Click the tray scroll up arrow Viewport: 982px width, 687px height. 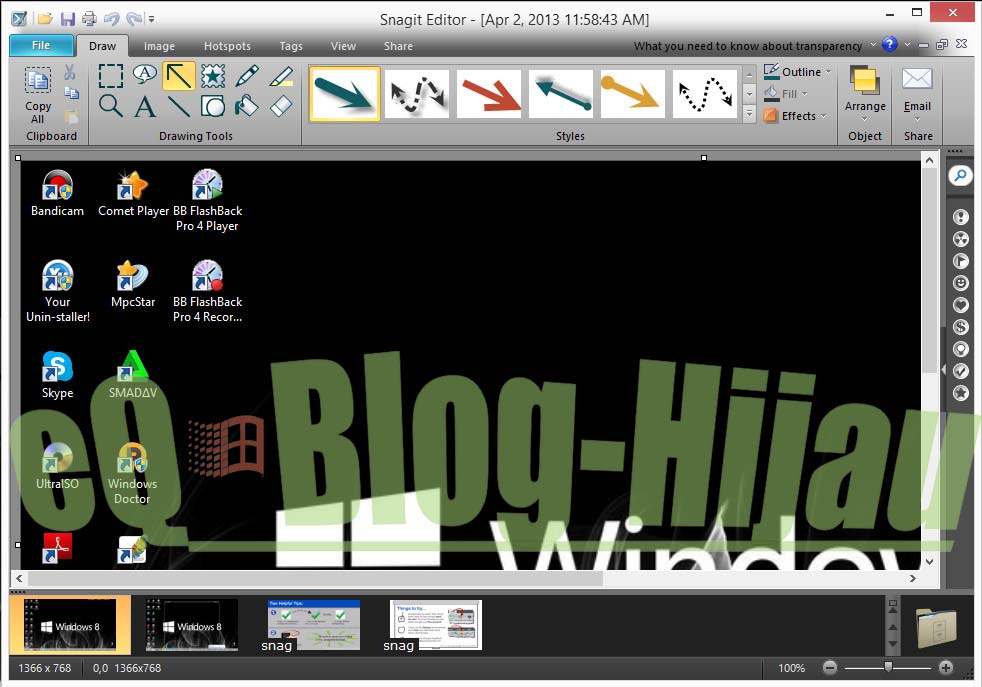point(893,627)
